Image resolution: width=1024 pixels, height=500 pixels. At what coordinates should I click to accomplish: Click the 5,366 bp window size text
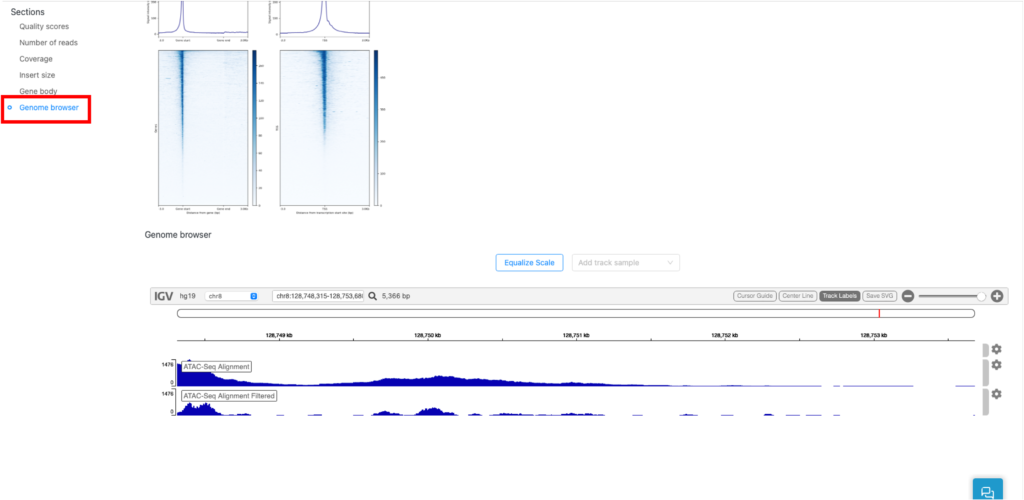[396, 296]
